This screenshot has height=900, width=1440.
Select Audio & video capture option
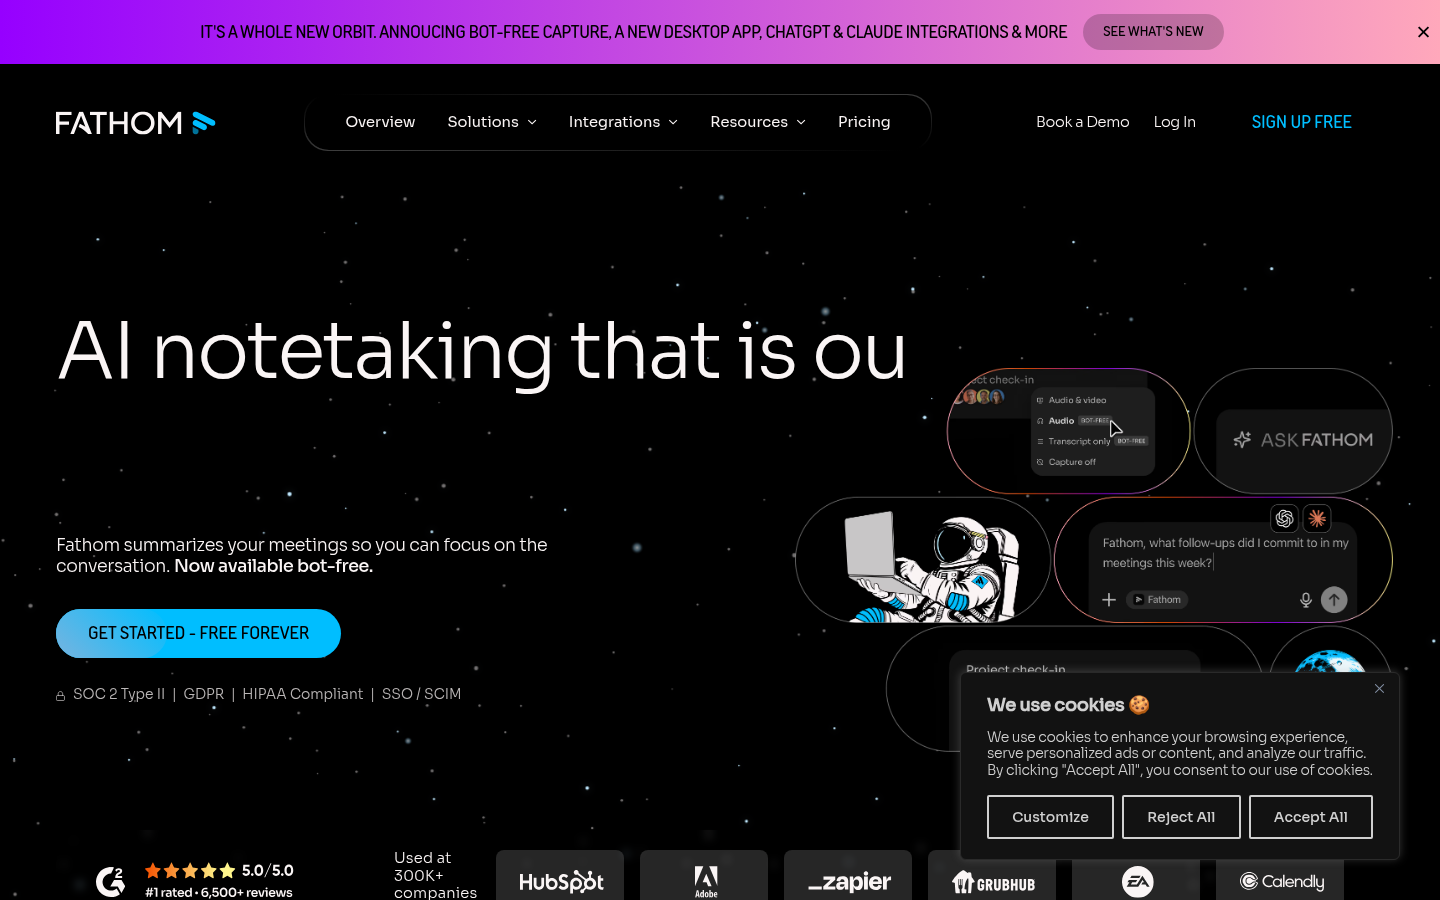[1077, 400]
